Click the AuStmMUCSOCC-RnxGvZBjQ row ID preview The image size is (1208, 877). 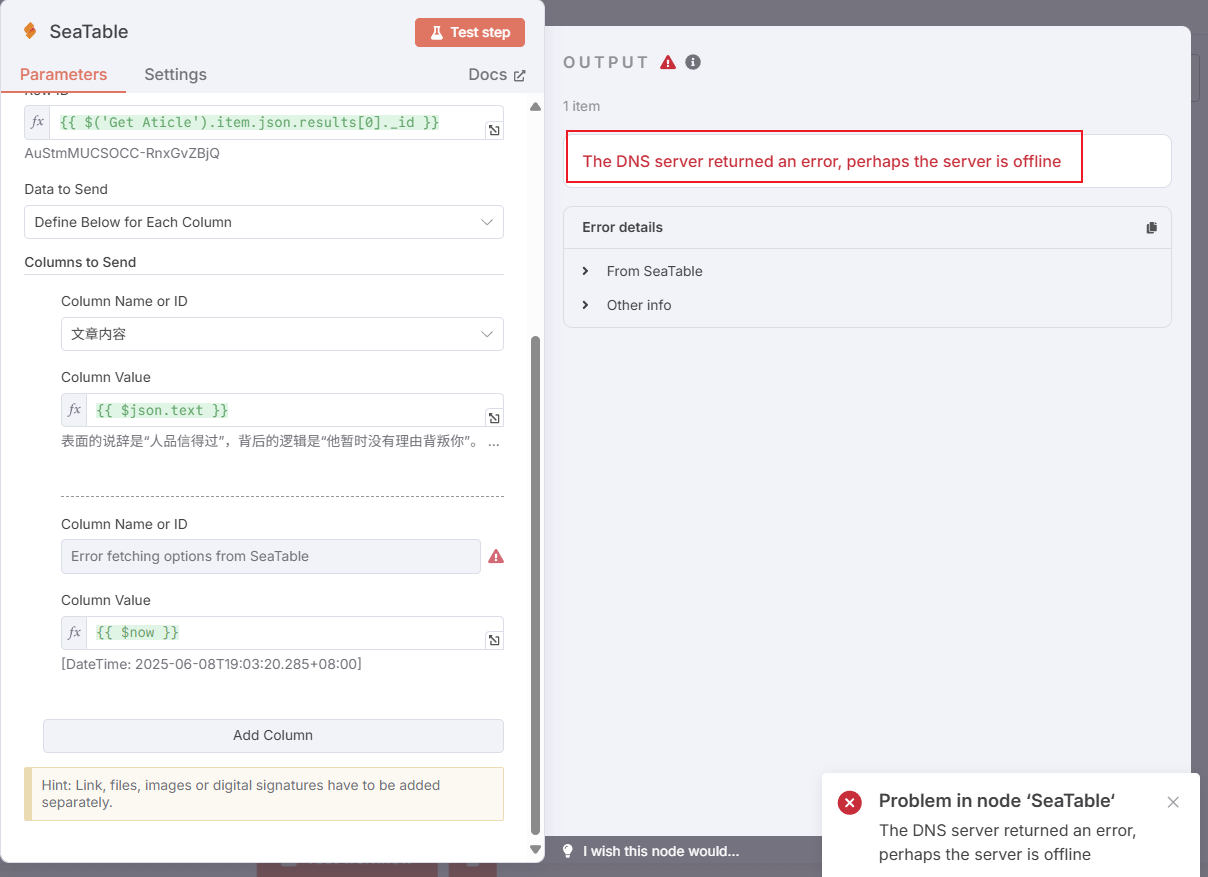tap(122, 153)
